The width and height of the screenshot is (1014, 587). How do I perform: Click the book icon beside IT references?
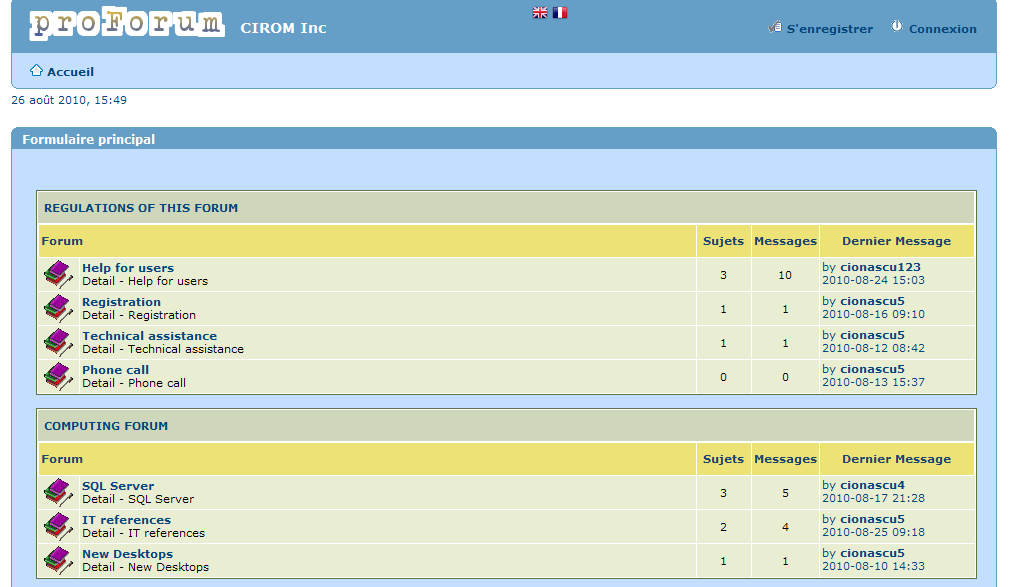[x=58, y=527]
